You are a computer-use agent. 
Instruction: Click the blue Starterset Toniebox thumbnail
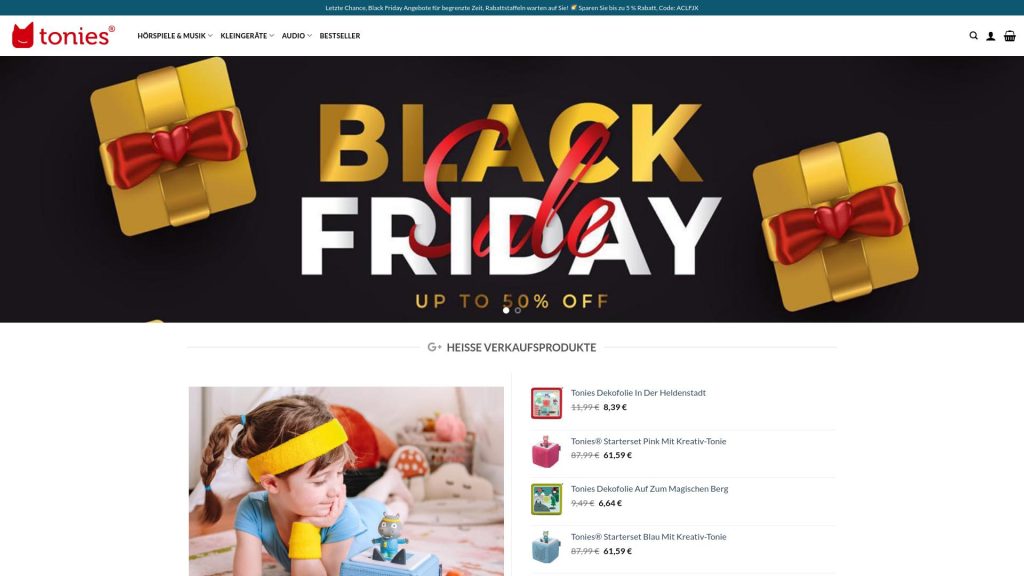(547, 547)
